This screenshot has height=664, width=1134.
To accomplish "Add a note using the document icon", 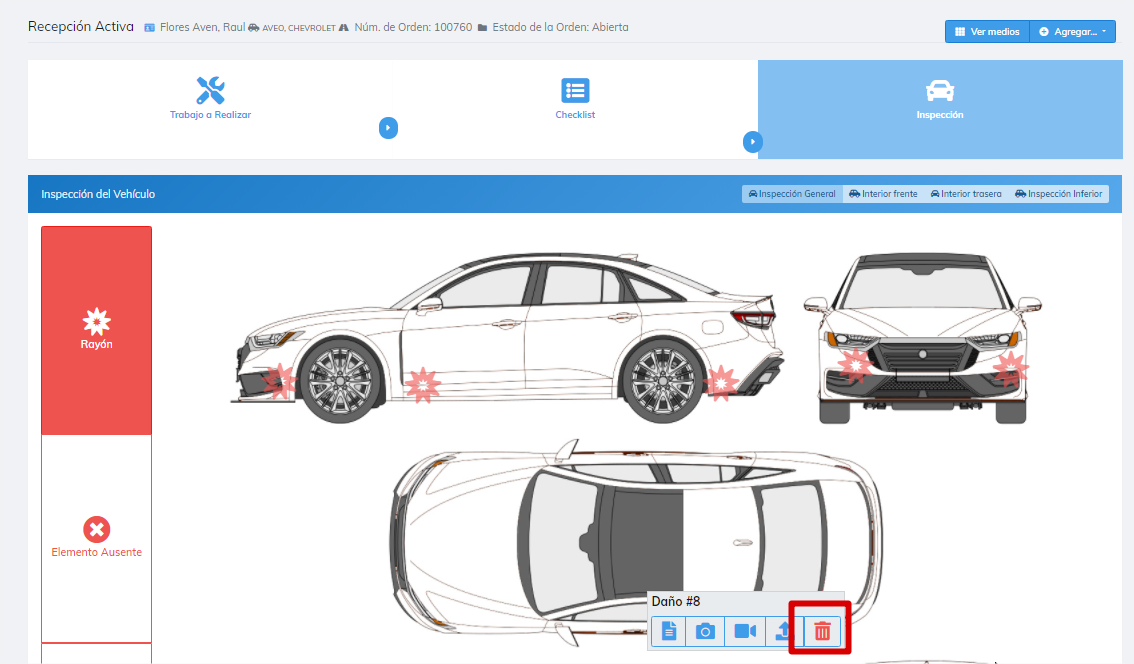I will tap(669, 631).
